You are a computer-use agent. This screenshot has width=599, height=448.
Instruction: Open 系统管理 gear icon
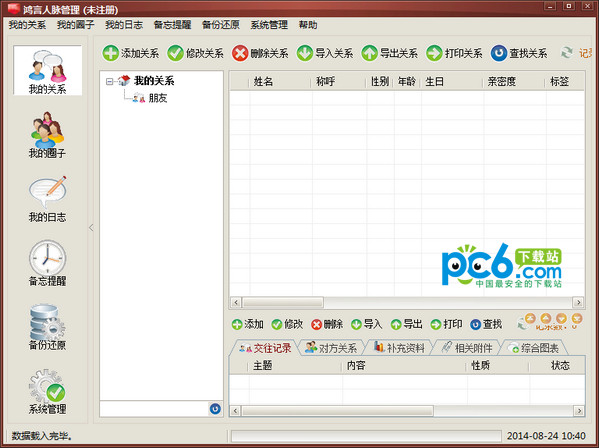(x=47, y=391)
